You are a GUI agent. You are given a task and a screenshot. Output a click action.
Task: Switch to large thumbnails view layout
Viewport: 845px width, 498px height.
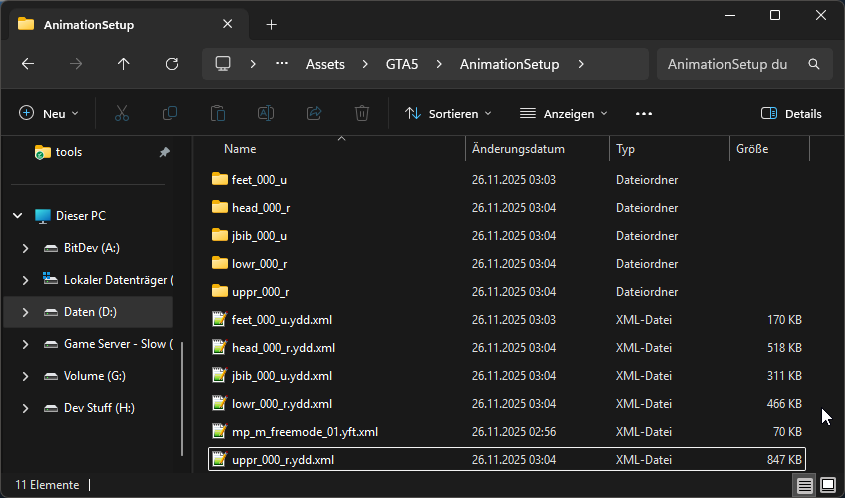pos(828,485)
